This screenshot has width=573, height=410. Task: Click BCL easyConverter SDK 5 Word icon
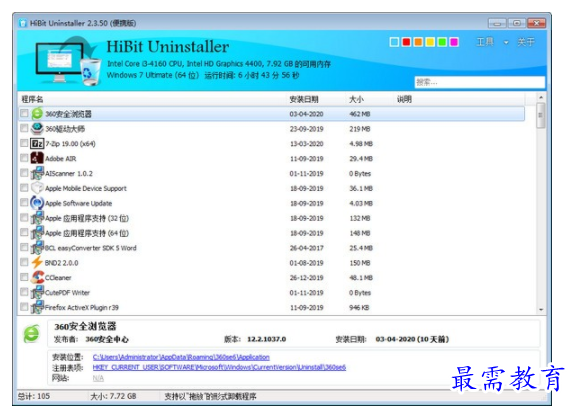point(37,248)
